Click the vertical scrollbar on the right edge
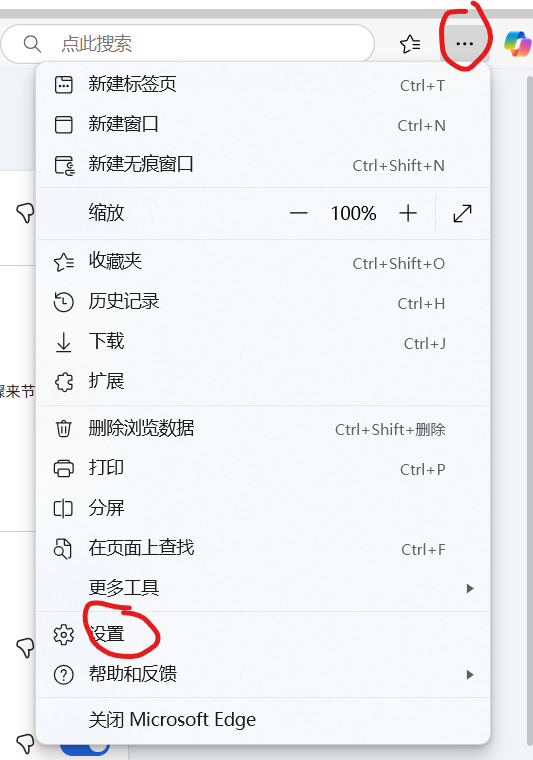533x760 pixels. 529,412
